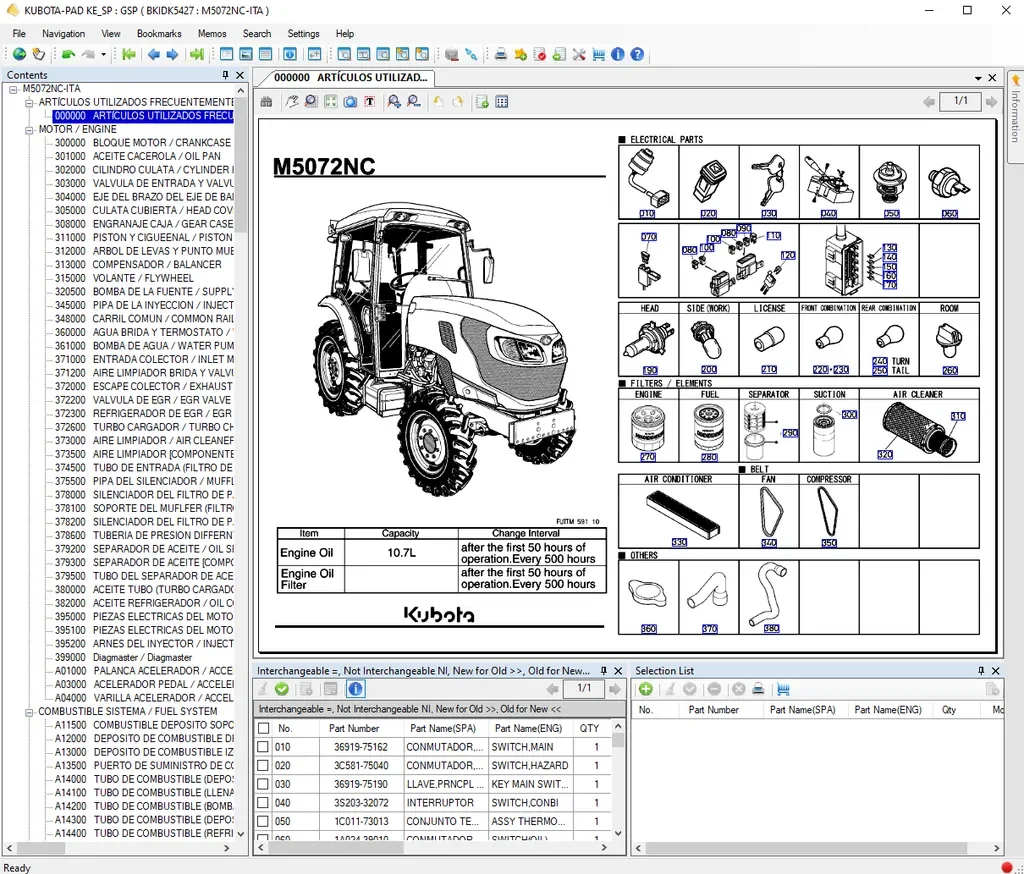Open the Help menu question mark icon
Viewport: 1024px width, 874px height.
coord(637,54)
